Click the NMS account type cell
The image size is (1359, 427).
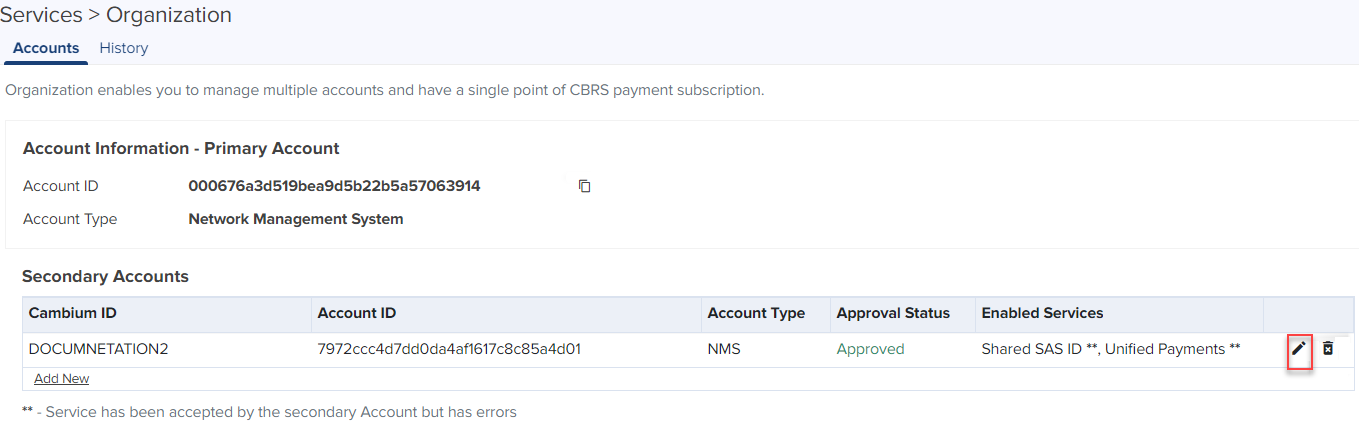724,349
